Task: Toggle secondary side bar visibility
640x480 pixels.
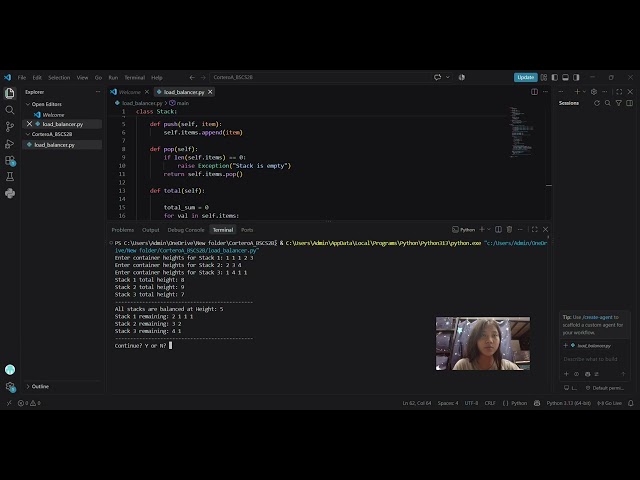Action: [x=576, y=77]
